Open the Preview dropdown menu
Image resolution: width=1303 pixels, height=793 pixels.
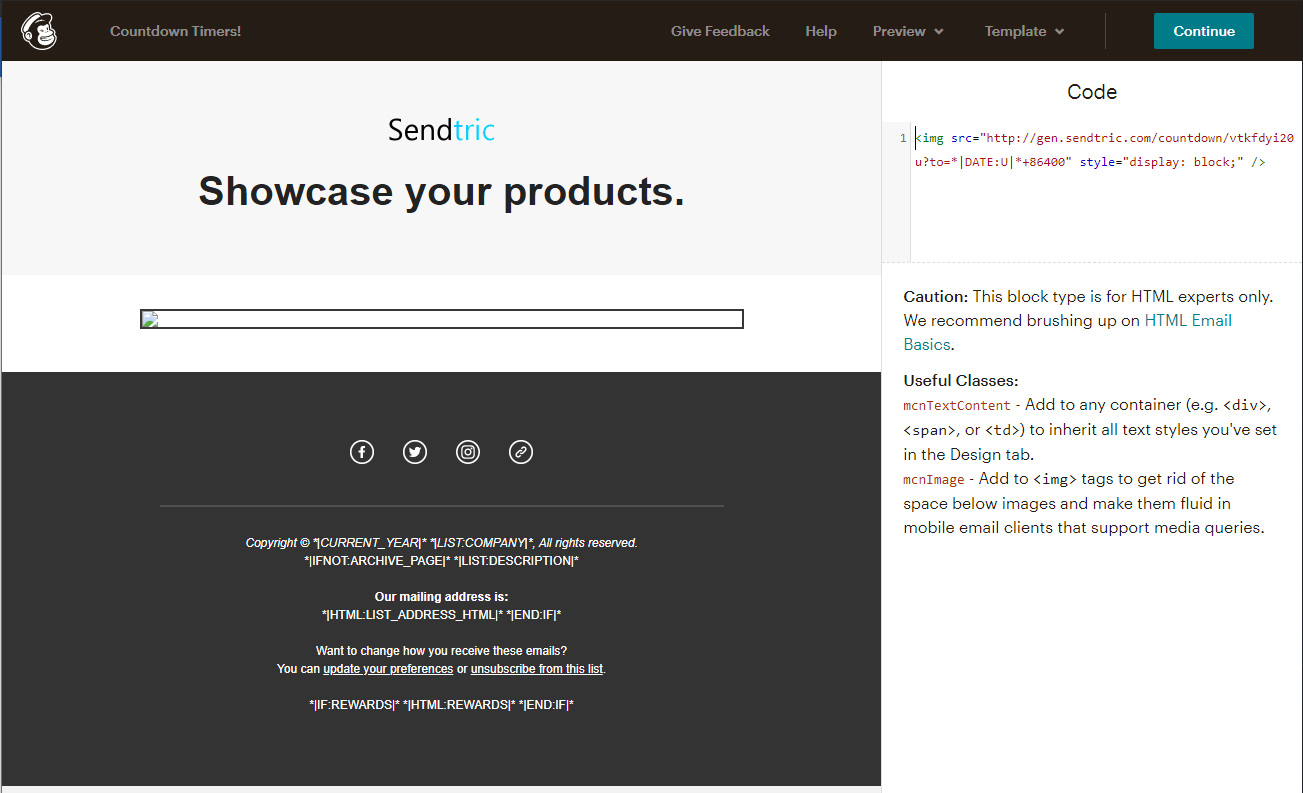click(908, 31)
